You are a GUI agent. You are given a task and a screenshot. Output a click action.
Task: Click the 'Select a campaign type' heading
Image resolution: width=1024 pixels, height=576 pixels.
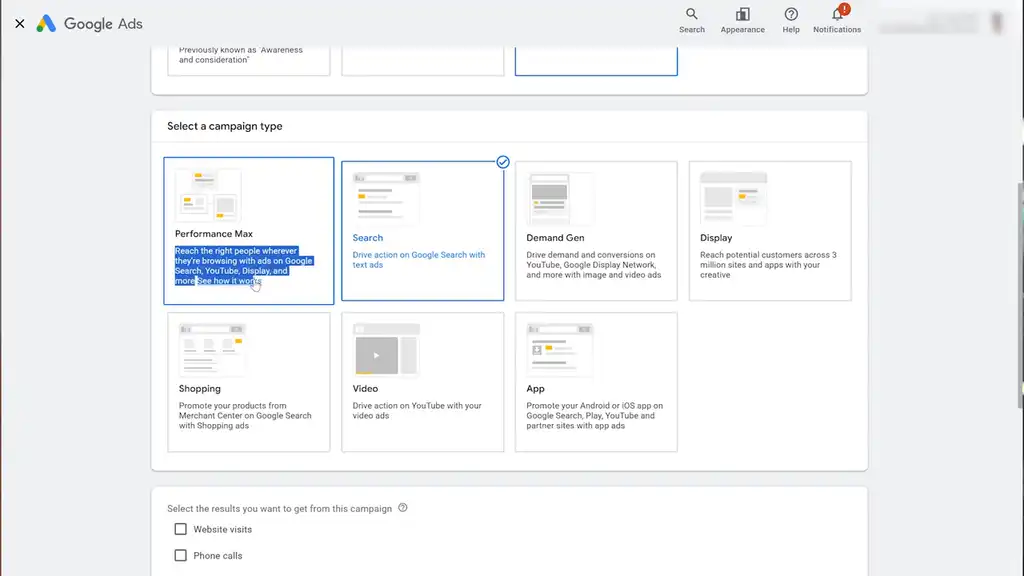point(225,126)
